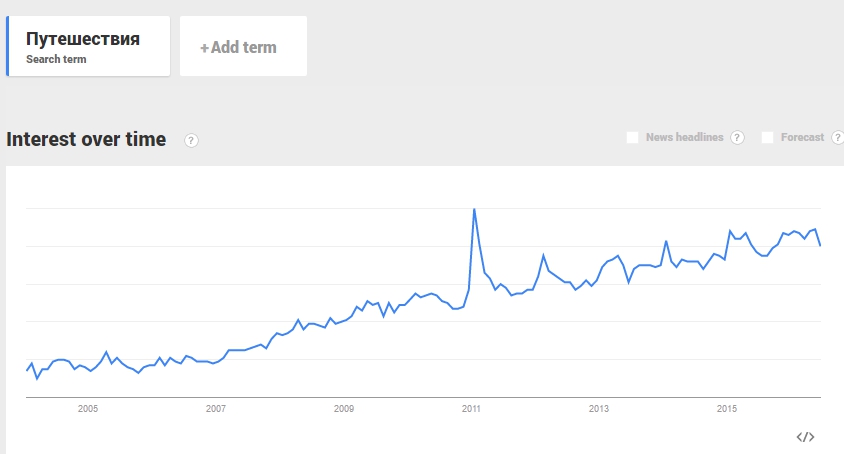Open the embed code icon below chart
This screenshot has height=454, width=844.
(x=805, y=437)
